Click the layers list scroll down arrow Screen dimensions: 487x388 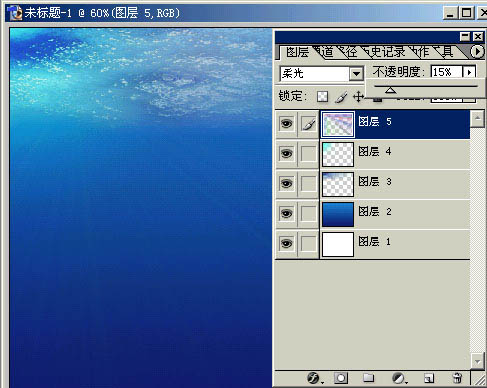point(477,361)
